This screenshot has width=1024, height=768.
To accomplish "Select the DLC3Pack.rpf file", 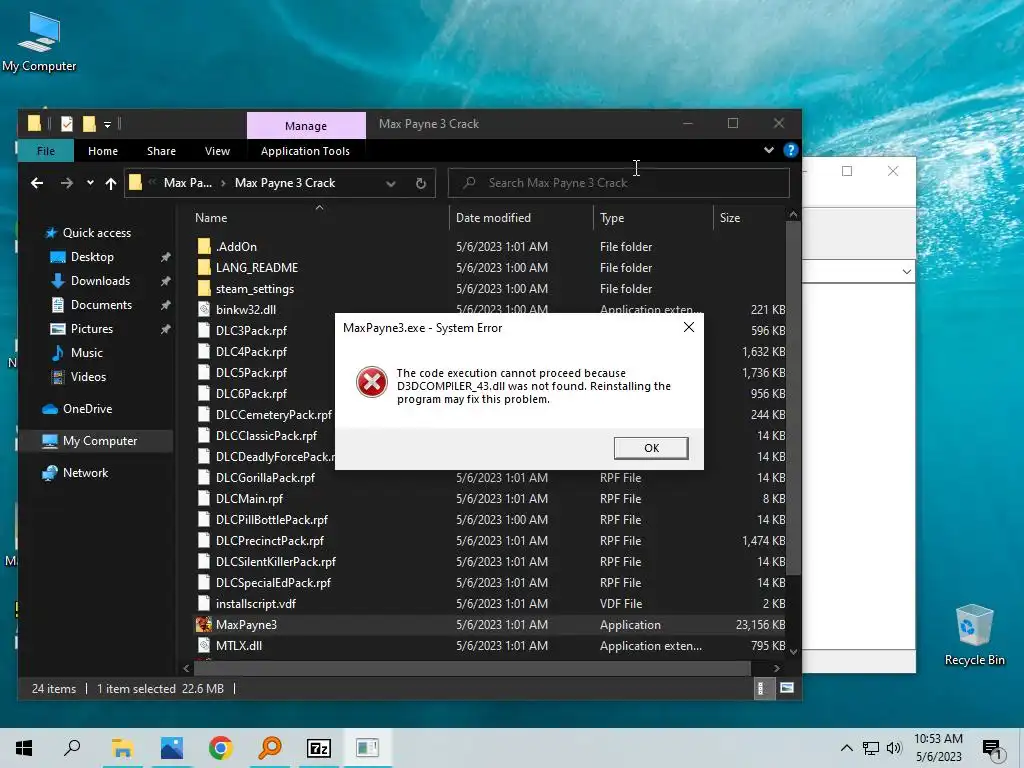I will [251, 330].
